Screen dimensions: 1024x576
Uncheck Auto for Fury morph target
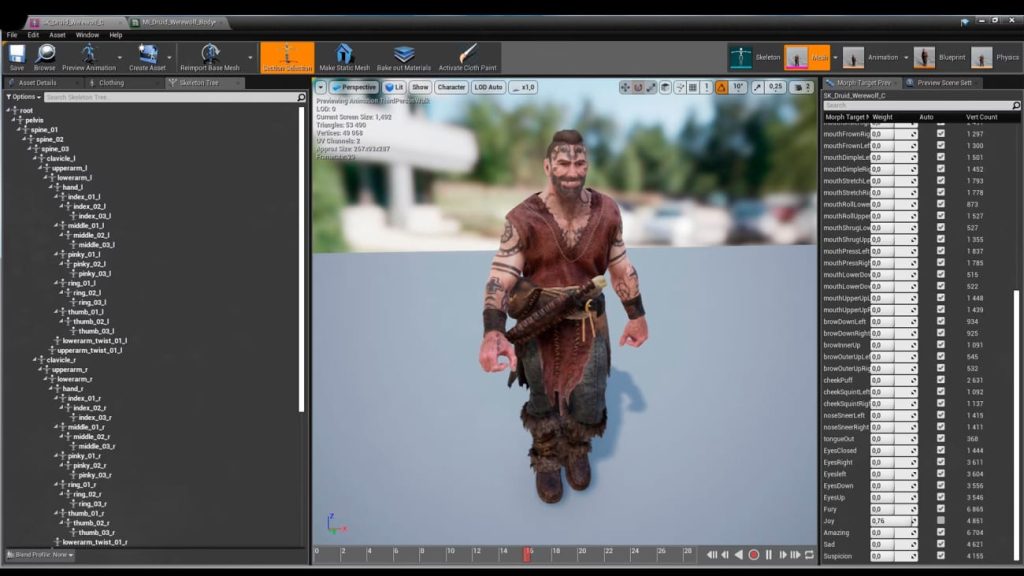tap(940, 509)
